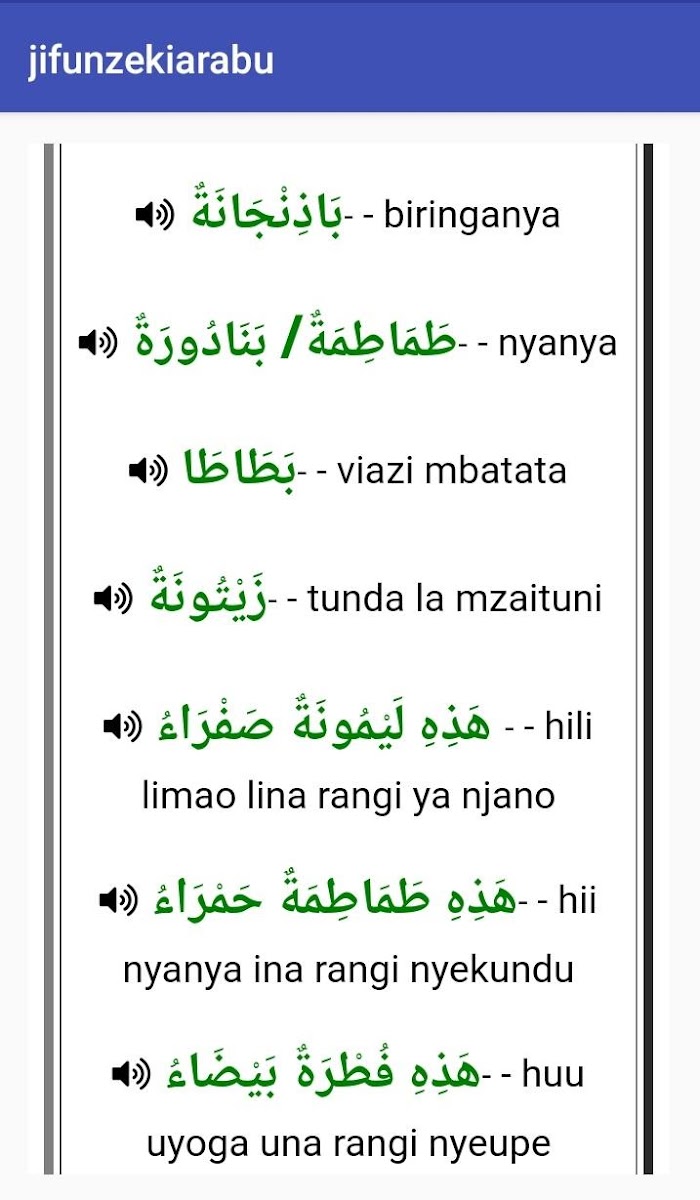Tap the text 'uyoga una rangi nyeupe'
Image resolution: width=700 pixels, height=1200 pixels.
pos(348,1144)
